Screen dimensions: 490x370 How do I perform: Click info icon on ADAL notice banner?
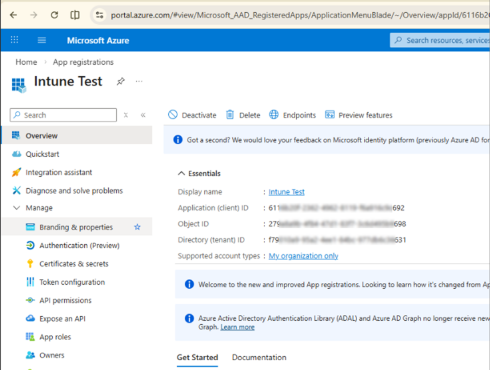[189, 318]
